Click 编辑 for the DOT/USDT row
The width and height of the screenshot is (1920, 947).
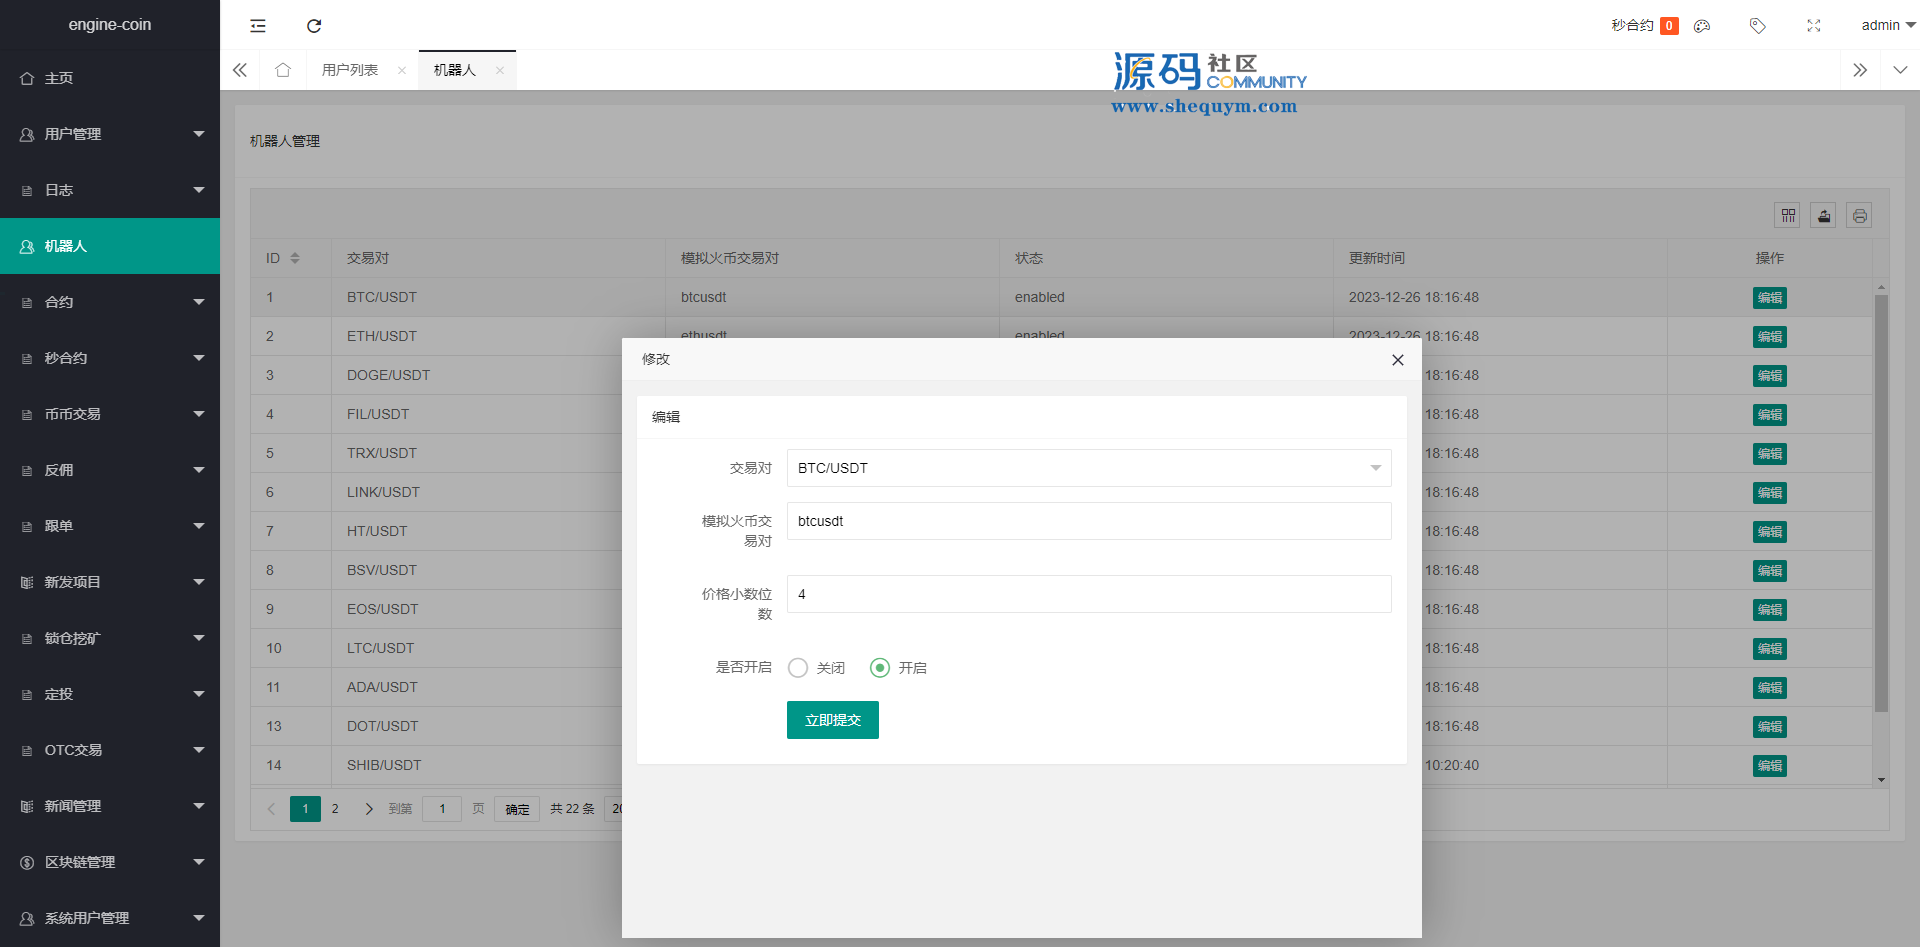click(x=1770, y=727)
